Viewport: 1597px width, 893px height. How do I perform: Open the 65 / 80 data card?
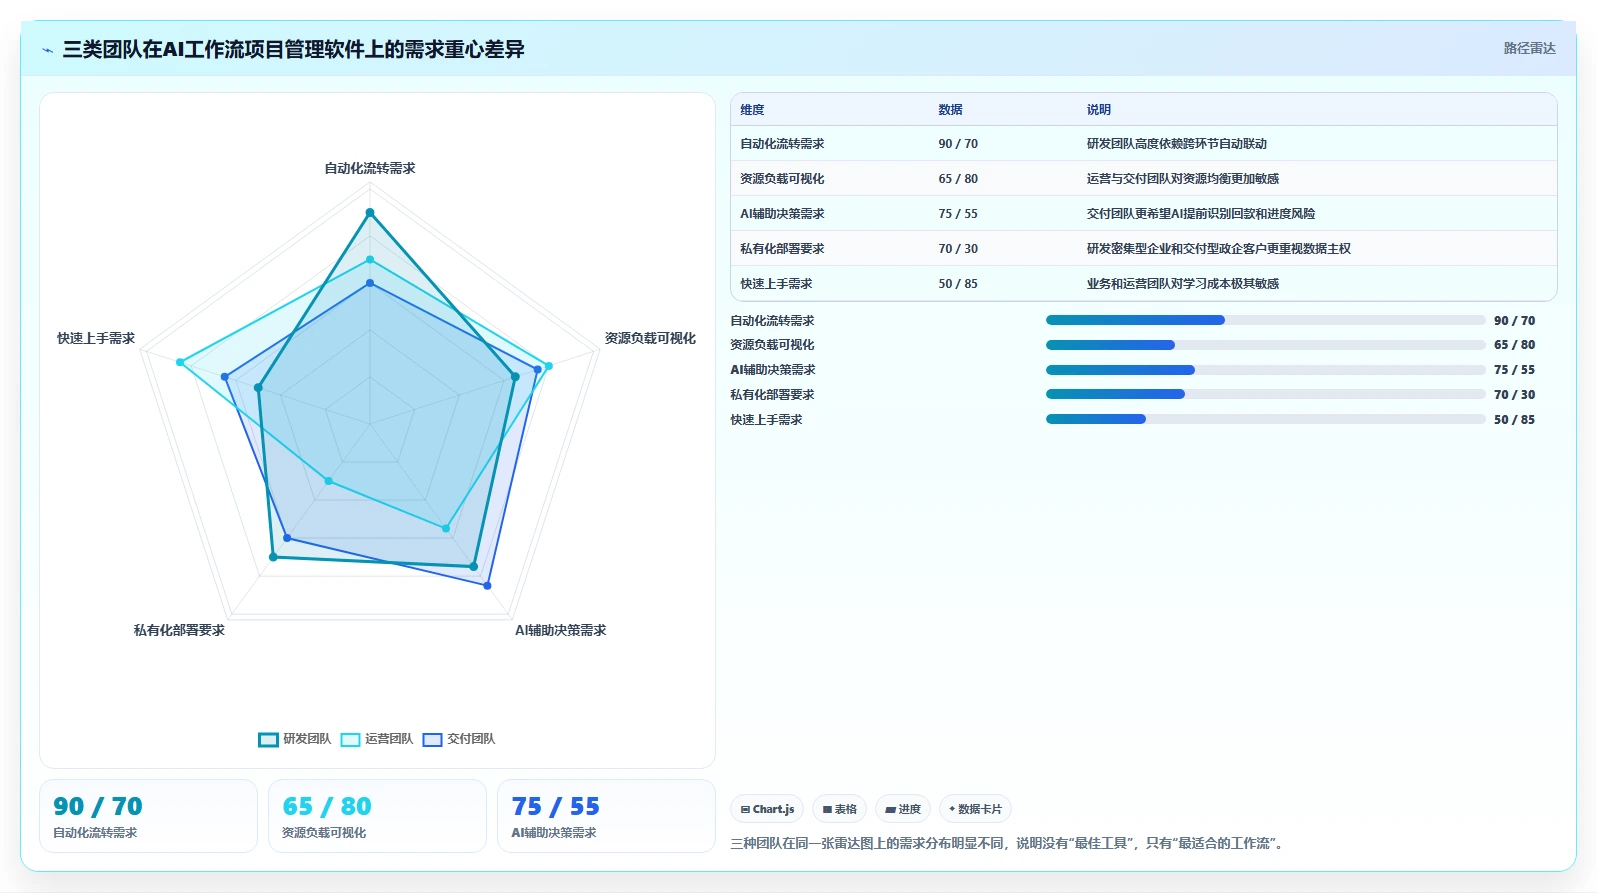(x=377, y=816)
